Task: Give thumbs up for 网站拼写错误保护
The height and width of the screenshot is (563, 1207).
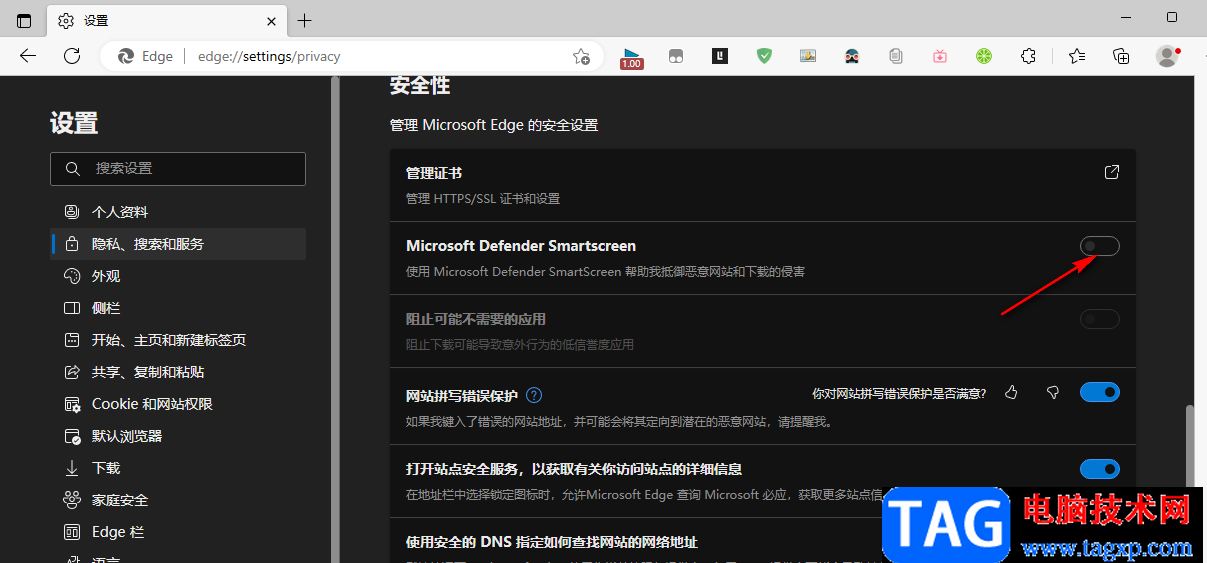Action: pyautogui.click(x=1011, y=393)
